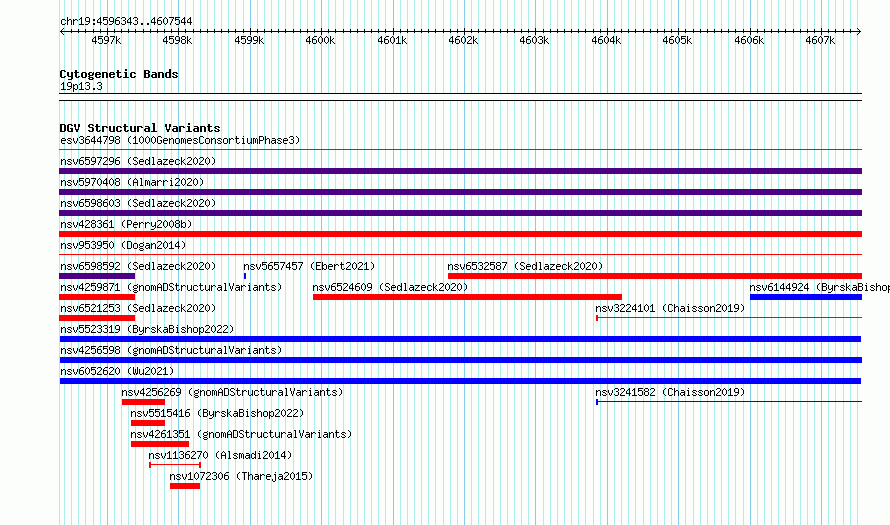Select the purple nsv6598603 variant bar
This screenshot has width=890, height=525.
point(460,213)
